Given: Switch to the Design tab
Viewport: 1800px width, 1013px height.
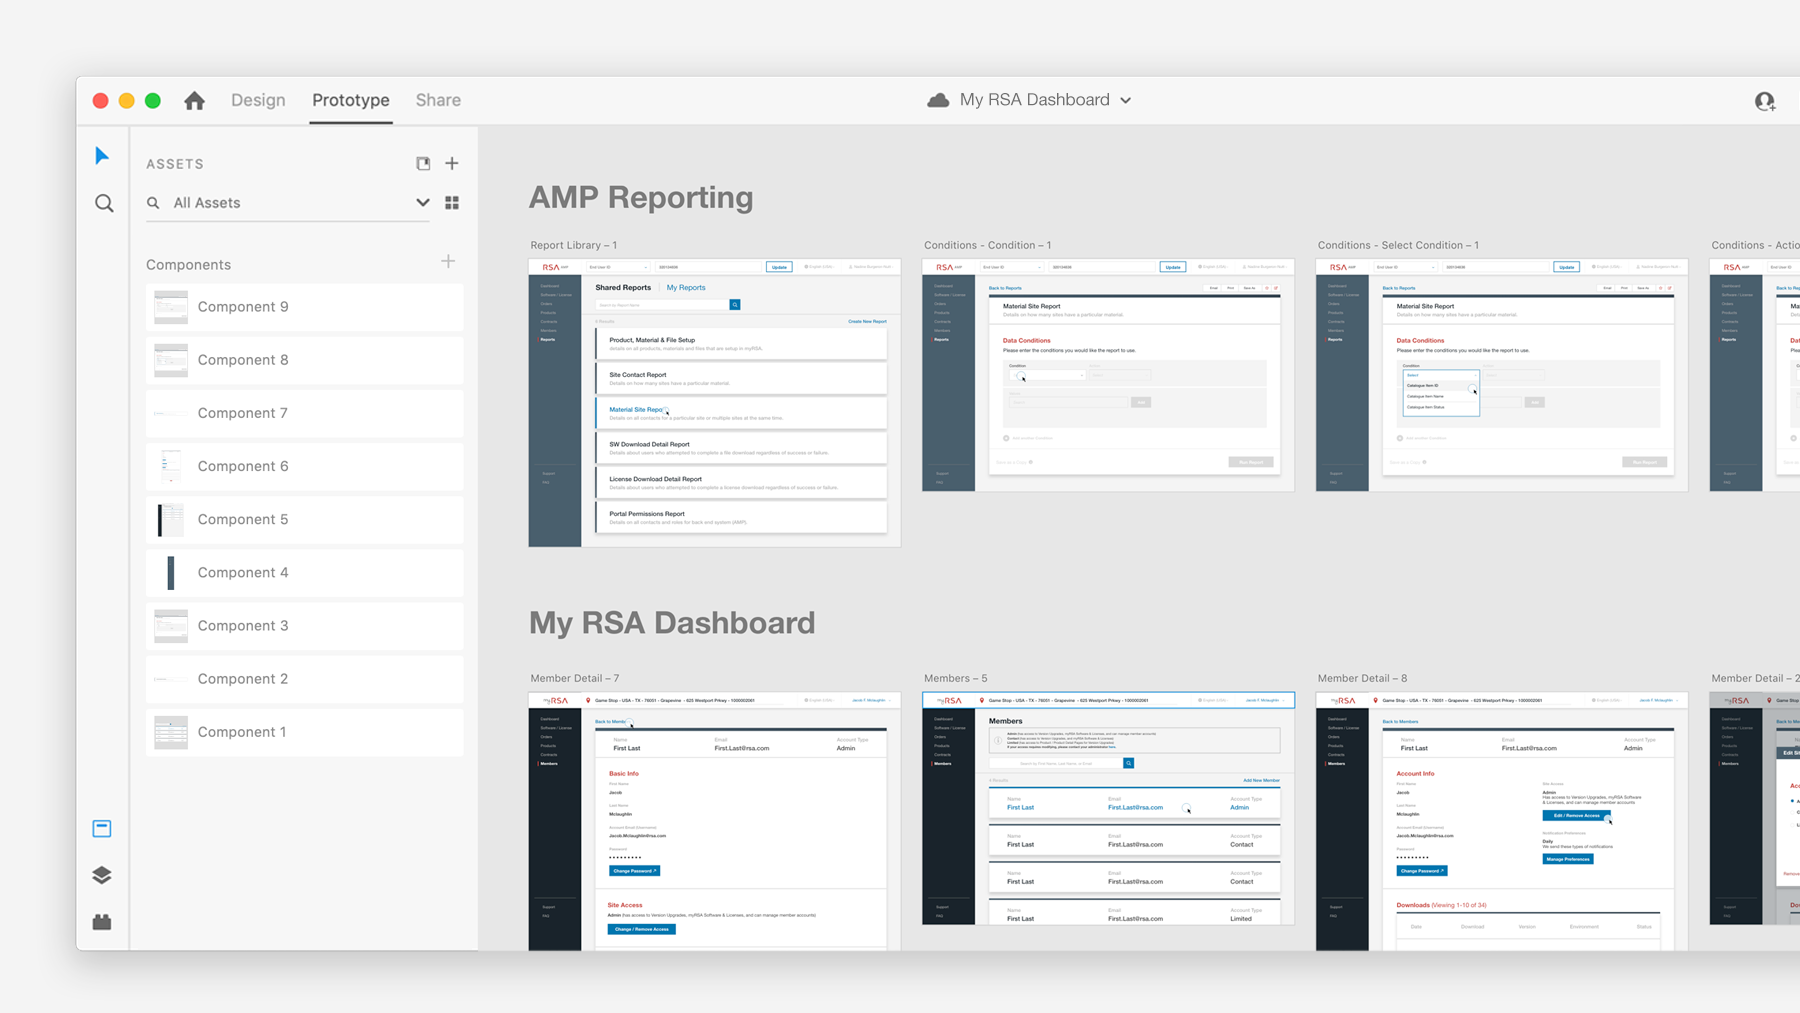Looking at the screenshot, I should [258, 100].
